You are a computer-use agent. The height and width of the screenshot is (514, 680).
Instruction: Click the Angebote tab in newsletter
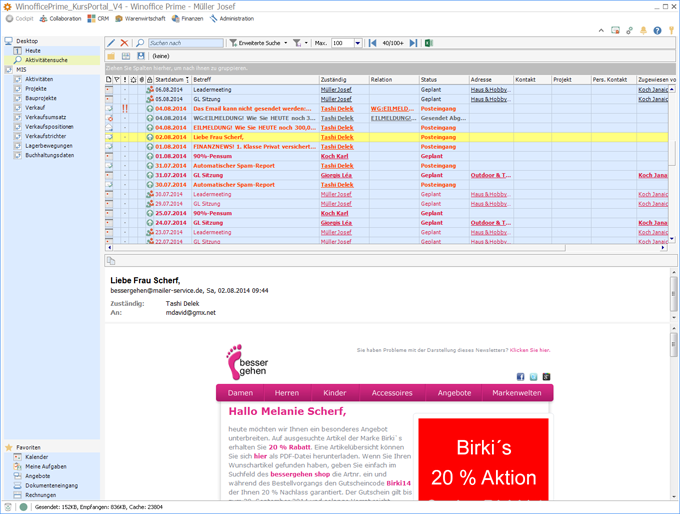(x=454, y=393)
